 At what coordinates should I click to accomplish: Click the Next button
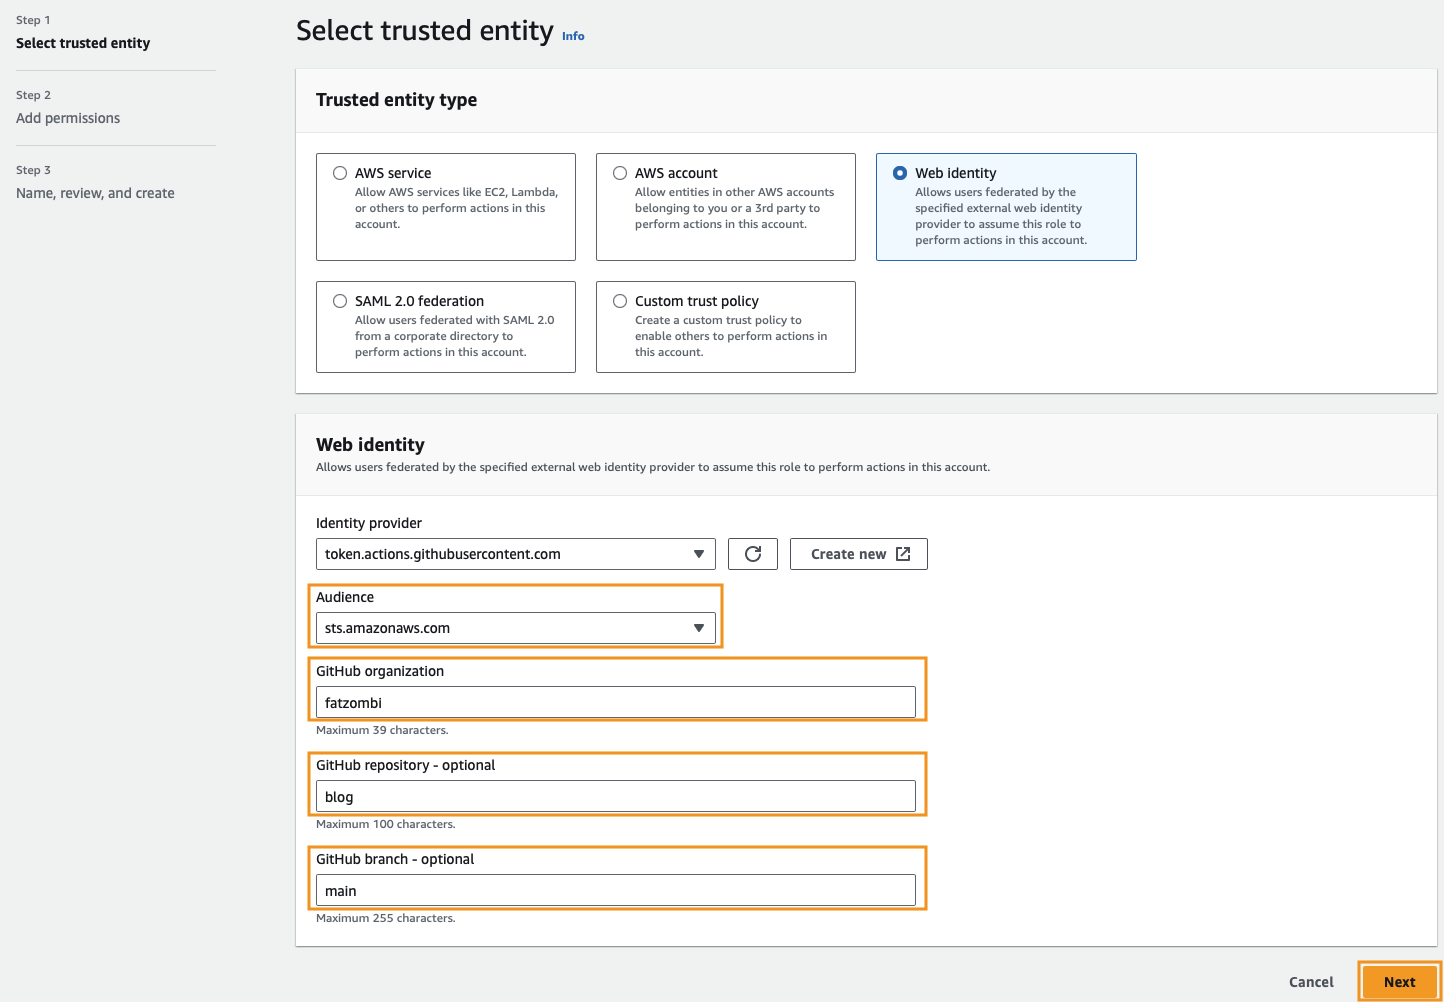[1399, 982]
